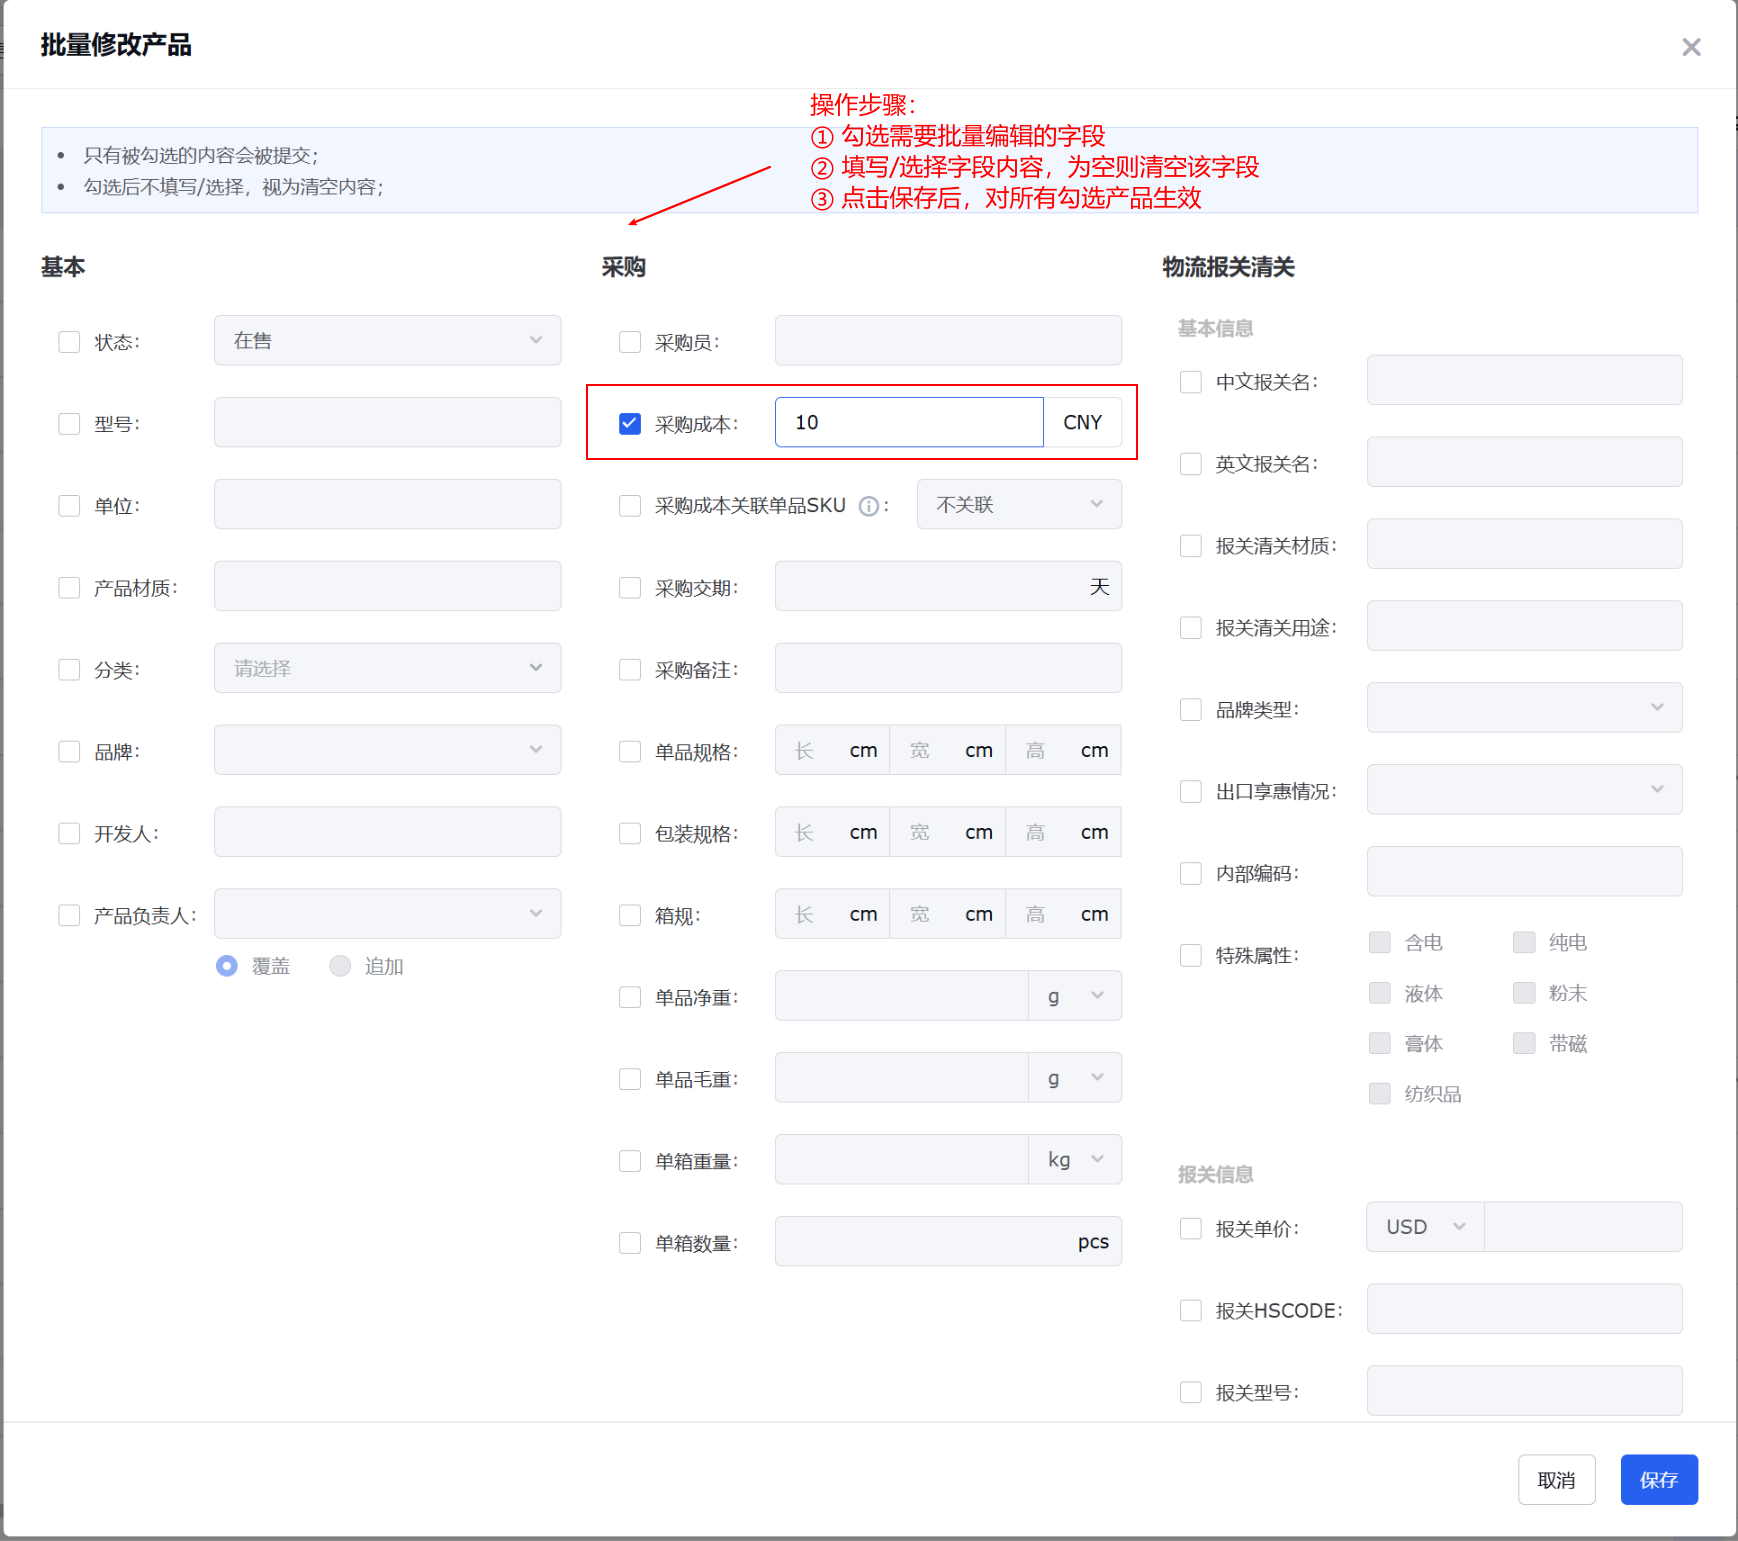Expand the 品牌类型 dropdown
Screen dimensions: 1738x1541
(x=1524, y=709)
